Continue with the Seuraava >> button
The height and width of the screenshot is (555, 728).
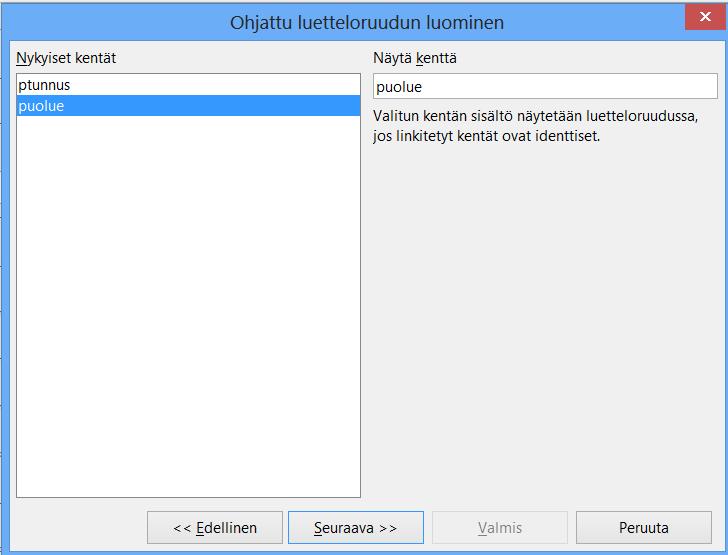pos(356,528)
